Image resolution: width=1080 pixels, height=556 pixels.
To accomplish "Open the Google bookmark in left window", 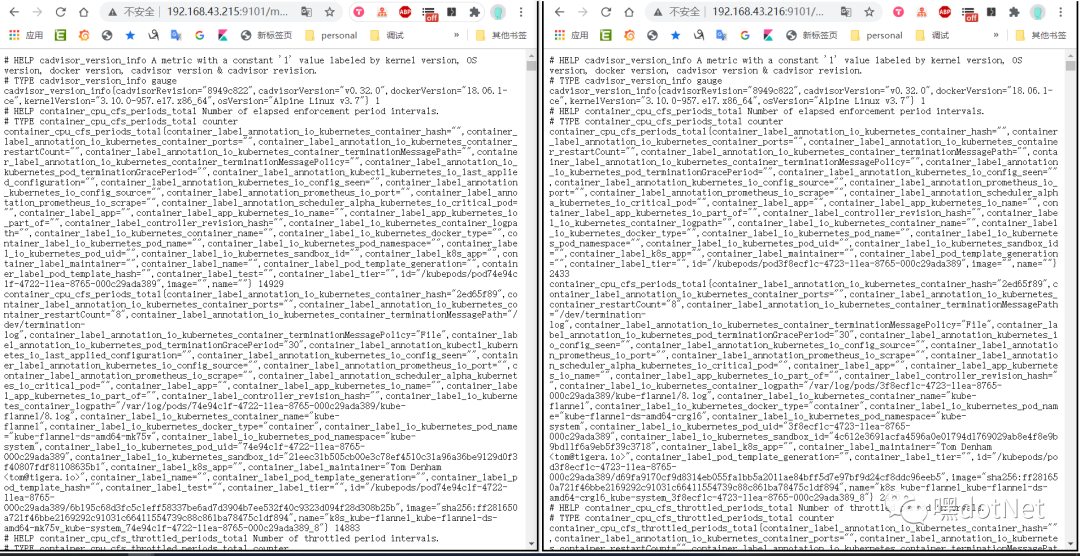I will 199,35.
